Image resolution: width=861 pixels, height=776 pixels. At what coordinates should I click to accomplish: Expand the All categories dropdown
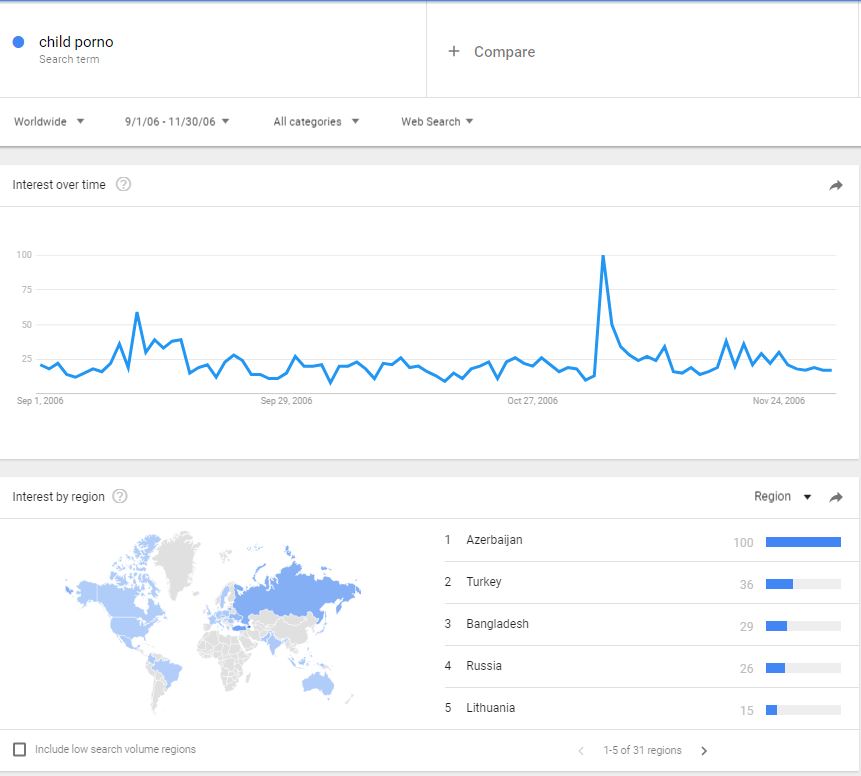point(316,122)
